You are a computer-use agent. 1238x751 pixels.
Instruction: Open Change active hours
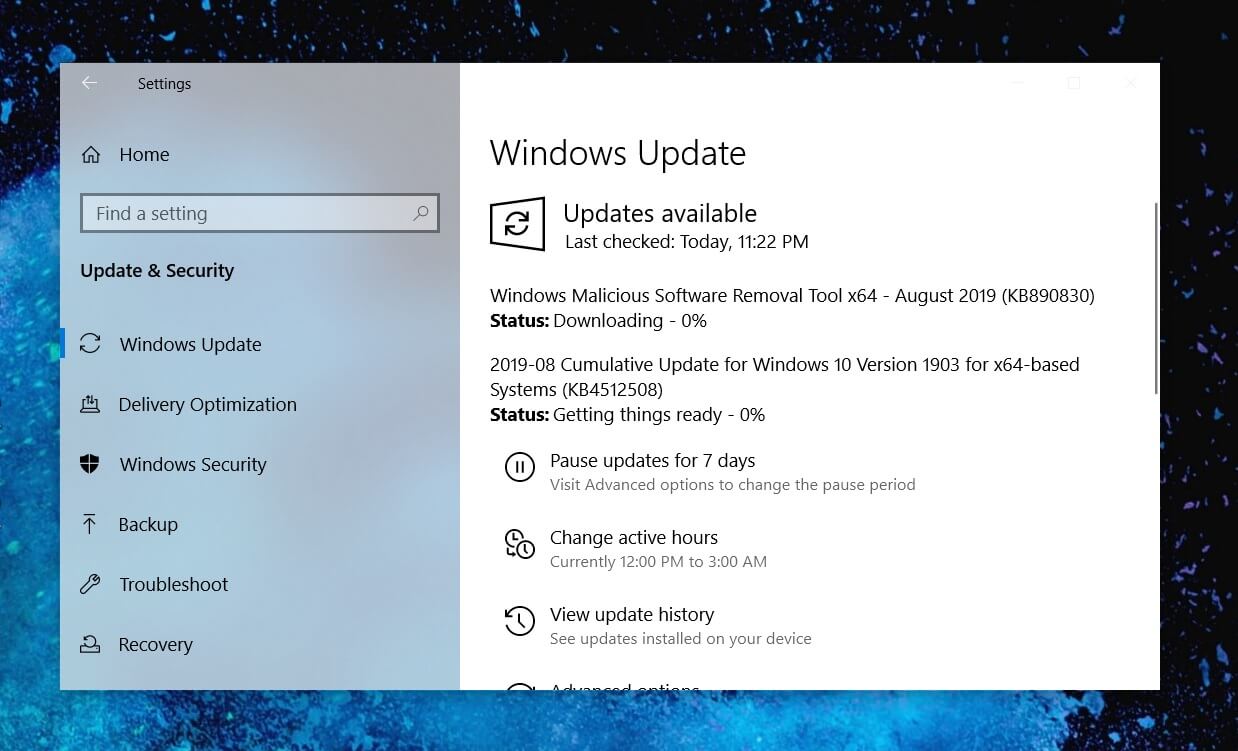coord(634,538)
